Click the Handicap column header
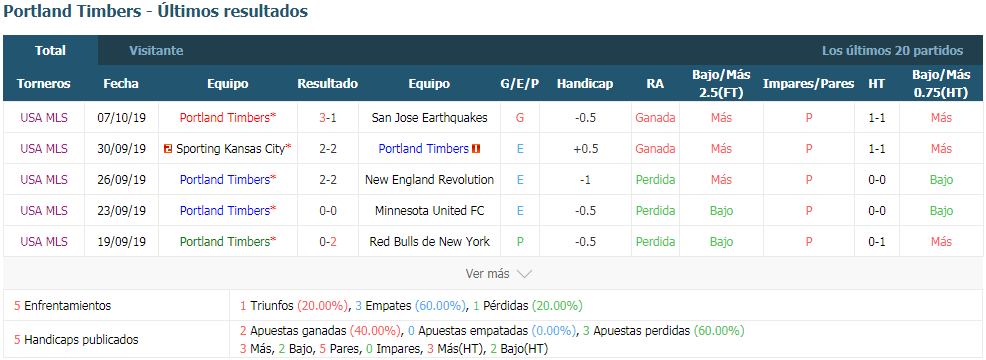The width and height of the screenshot is (986, 360). [x=585, y=84]
